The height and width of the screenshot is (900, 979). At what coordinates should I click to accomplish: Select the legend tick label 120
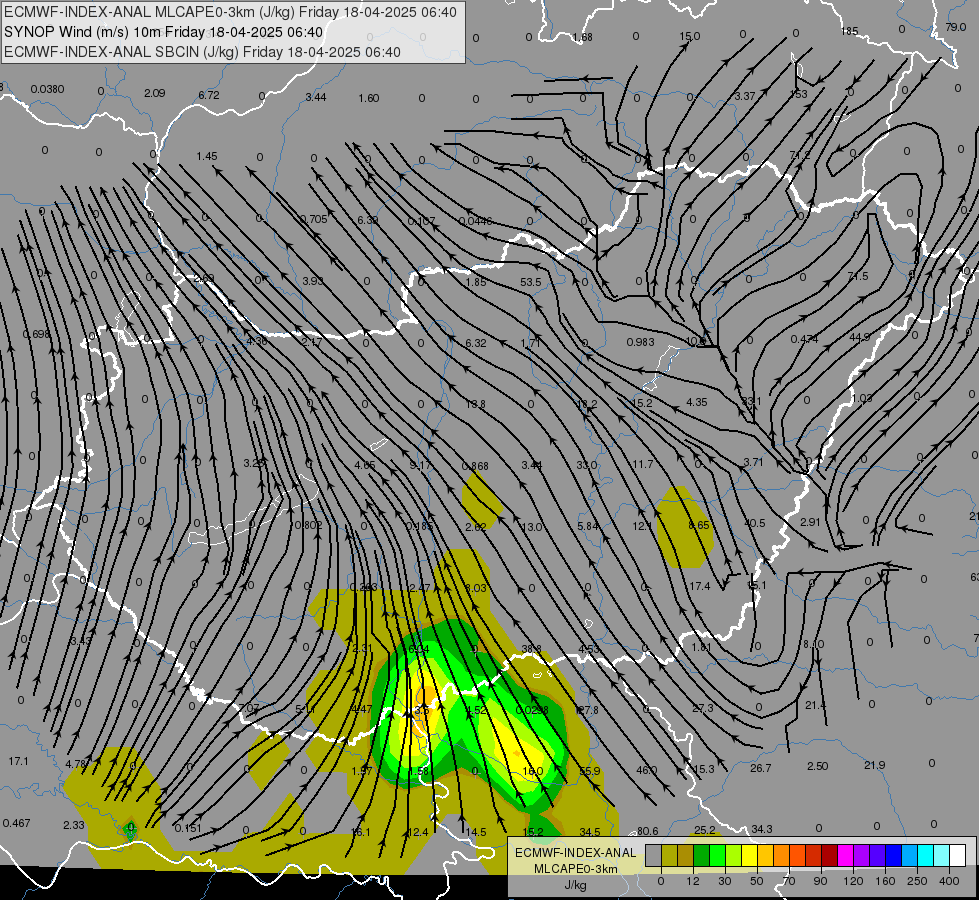pos(853,881)
